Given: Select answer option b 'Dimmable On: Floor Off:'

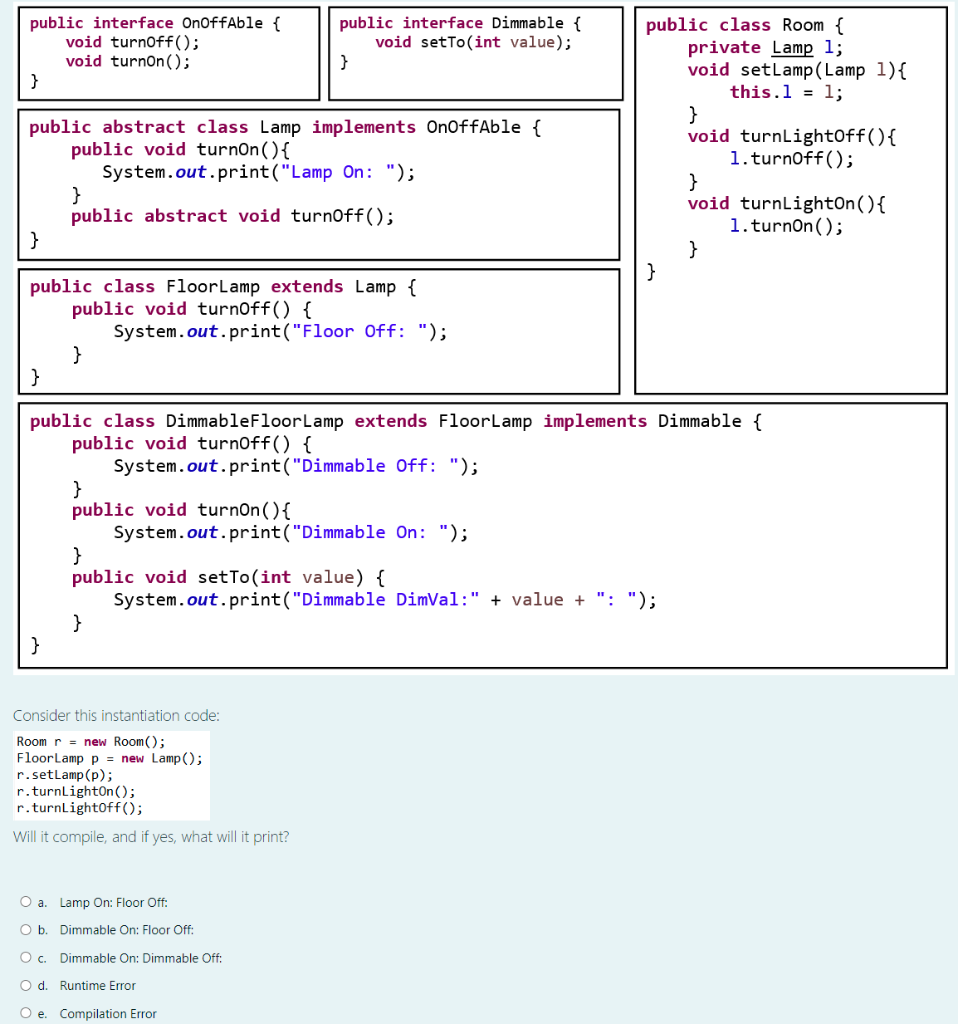Looking at the screenshot, I should click(25, 929).
